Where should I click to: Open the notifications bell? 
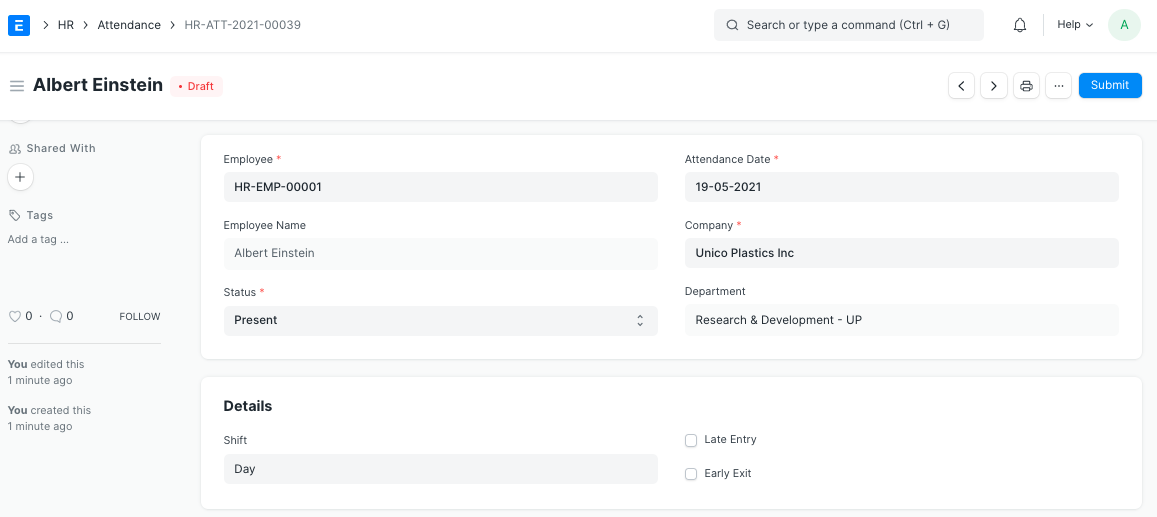1020,25
